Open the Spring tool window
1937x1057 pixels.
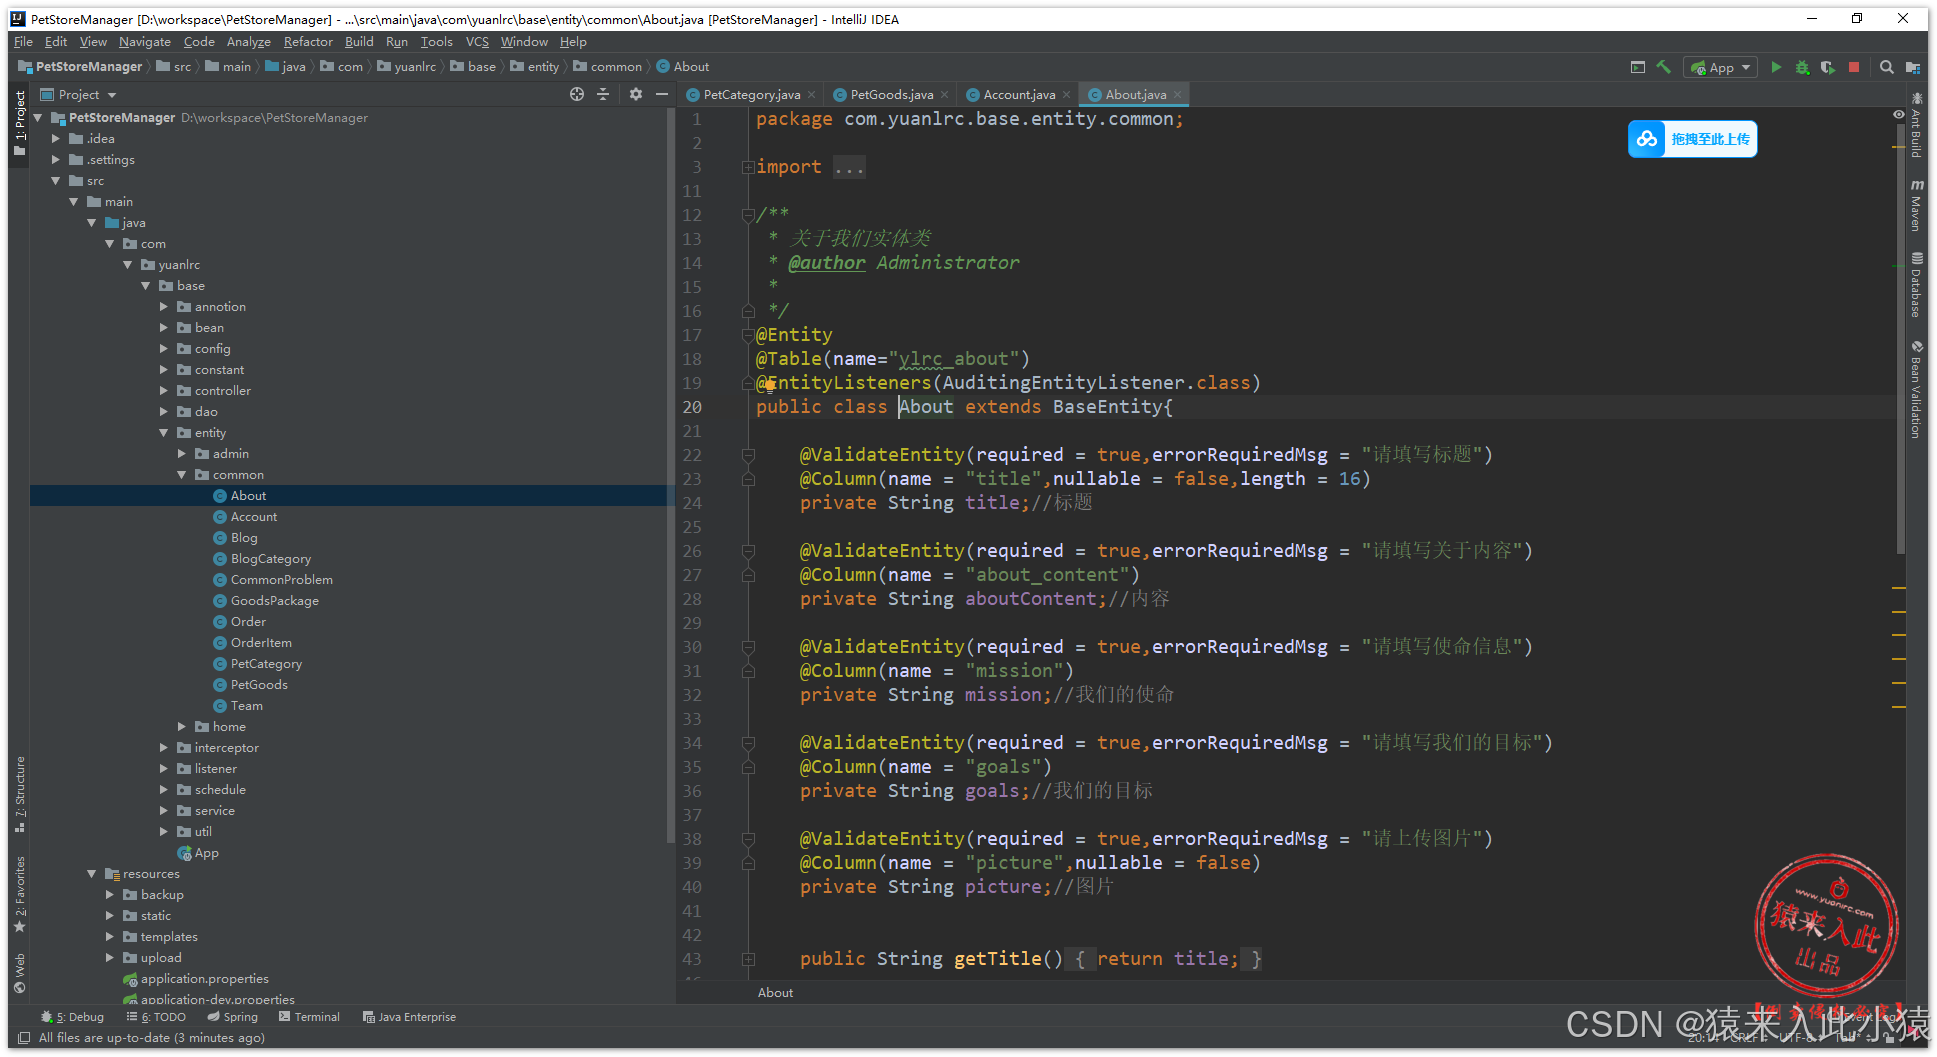(x=233, y=1017)
